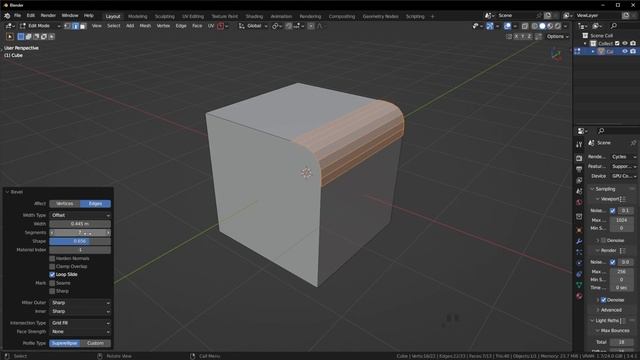Enable Mark Seams checkbox
640x360 pixels.
tap(52, 283)
